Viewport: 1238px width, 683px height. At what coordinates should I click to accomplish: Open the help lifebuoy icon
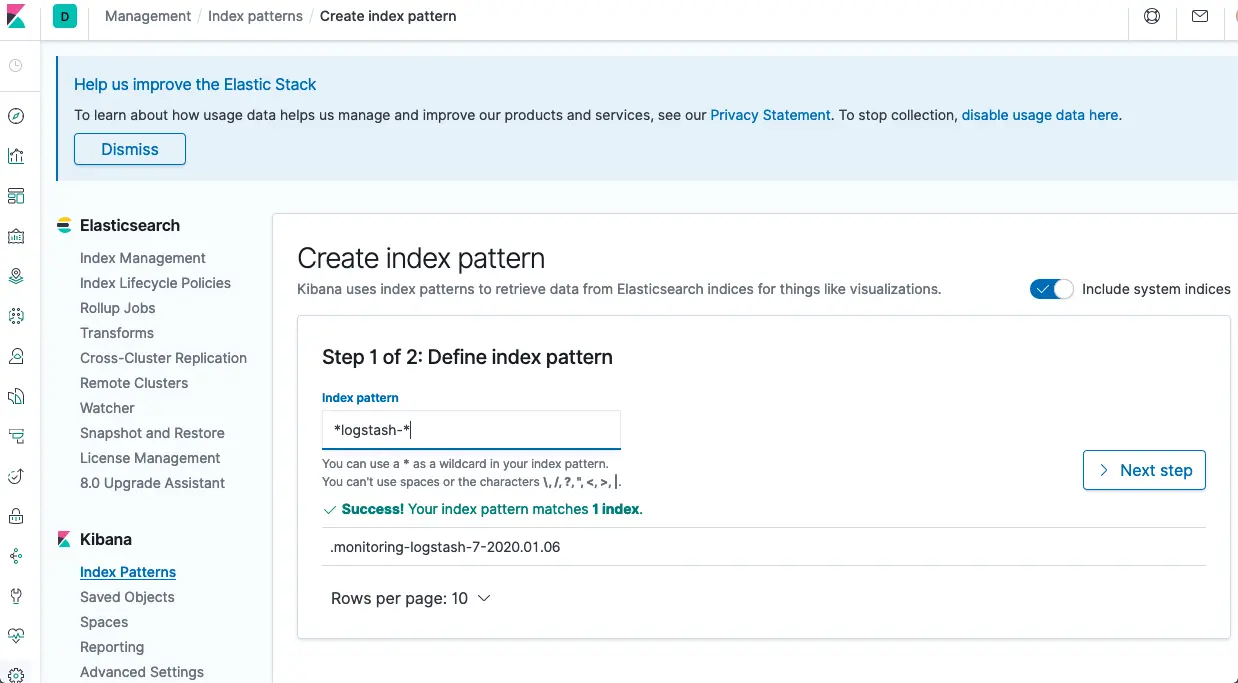pos(1152,16)
